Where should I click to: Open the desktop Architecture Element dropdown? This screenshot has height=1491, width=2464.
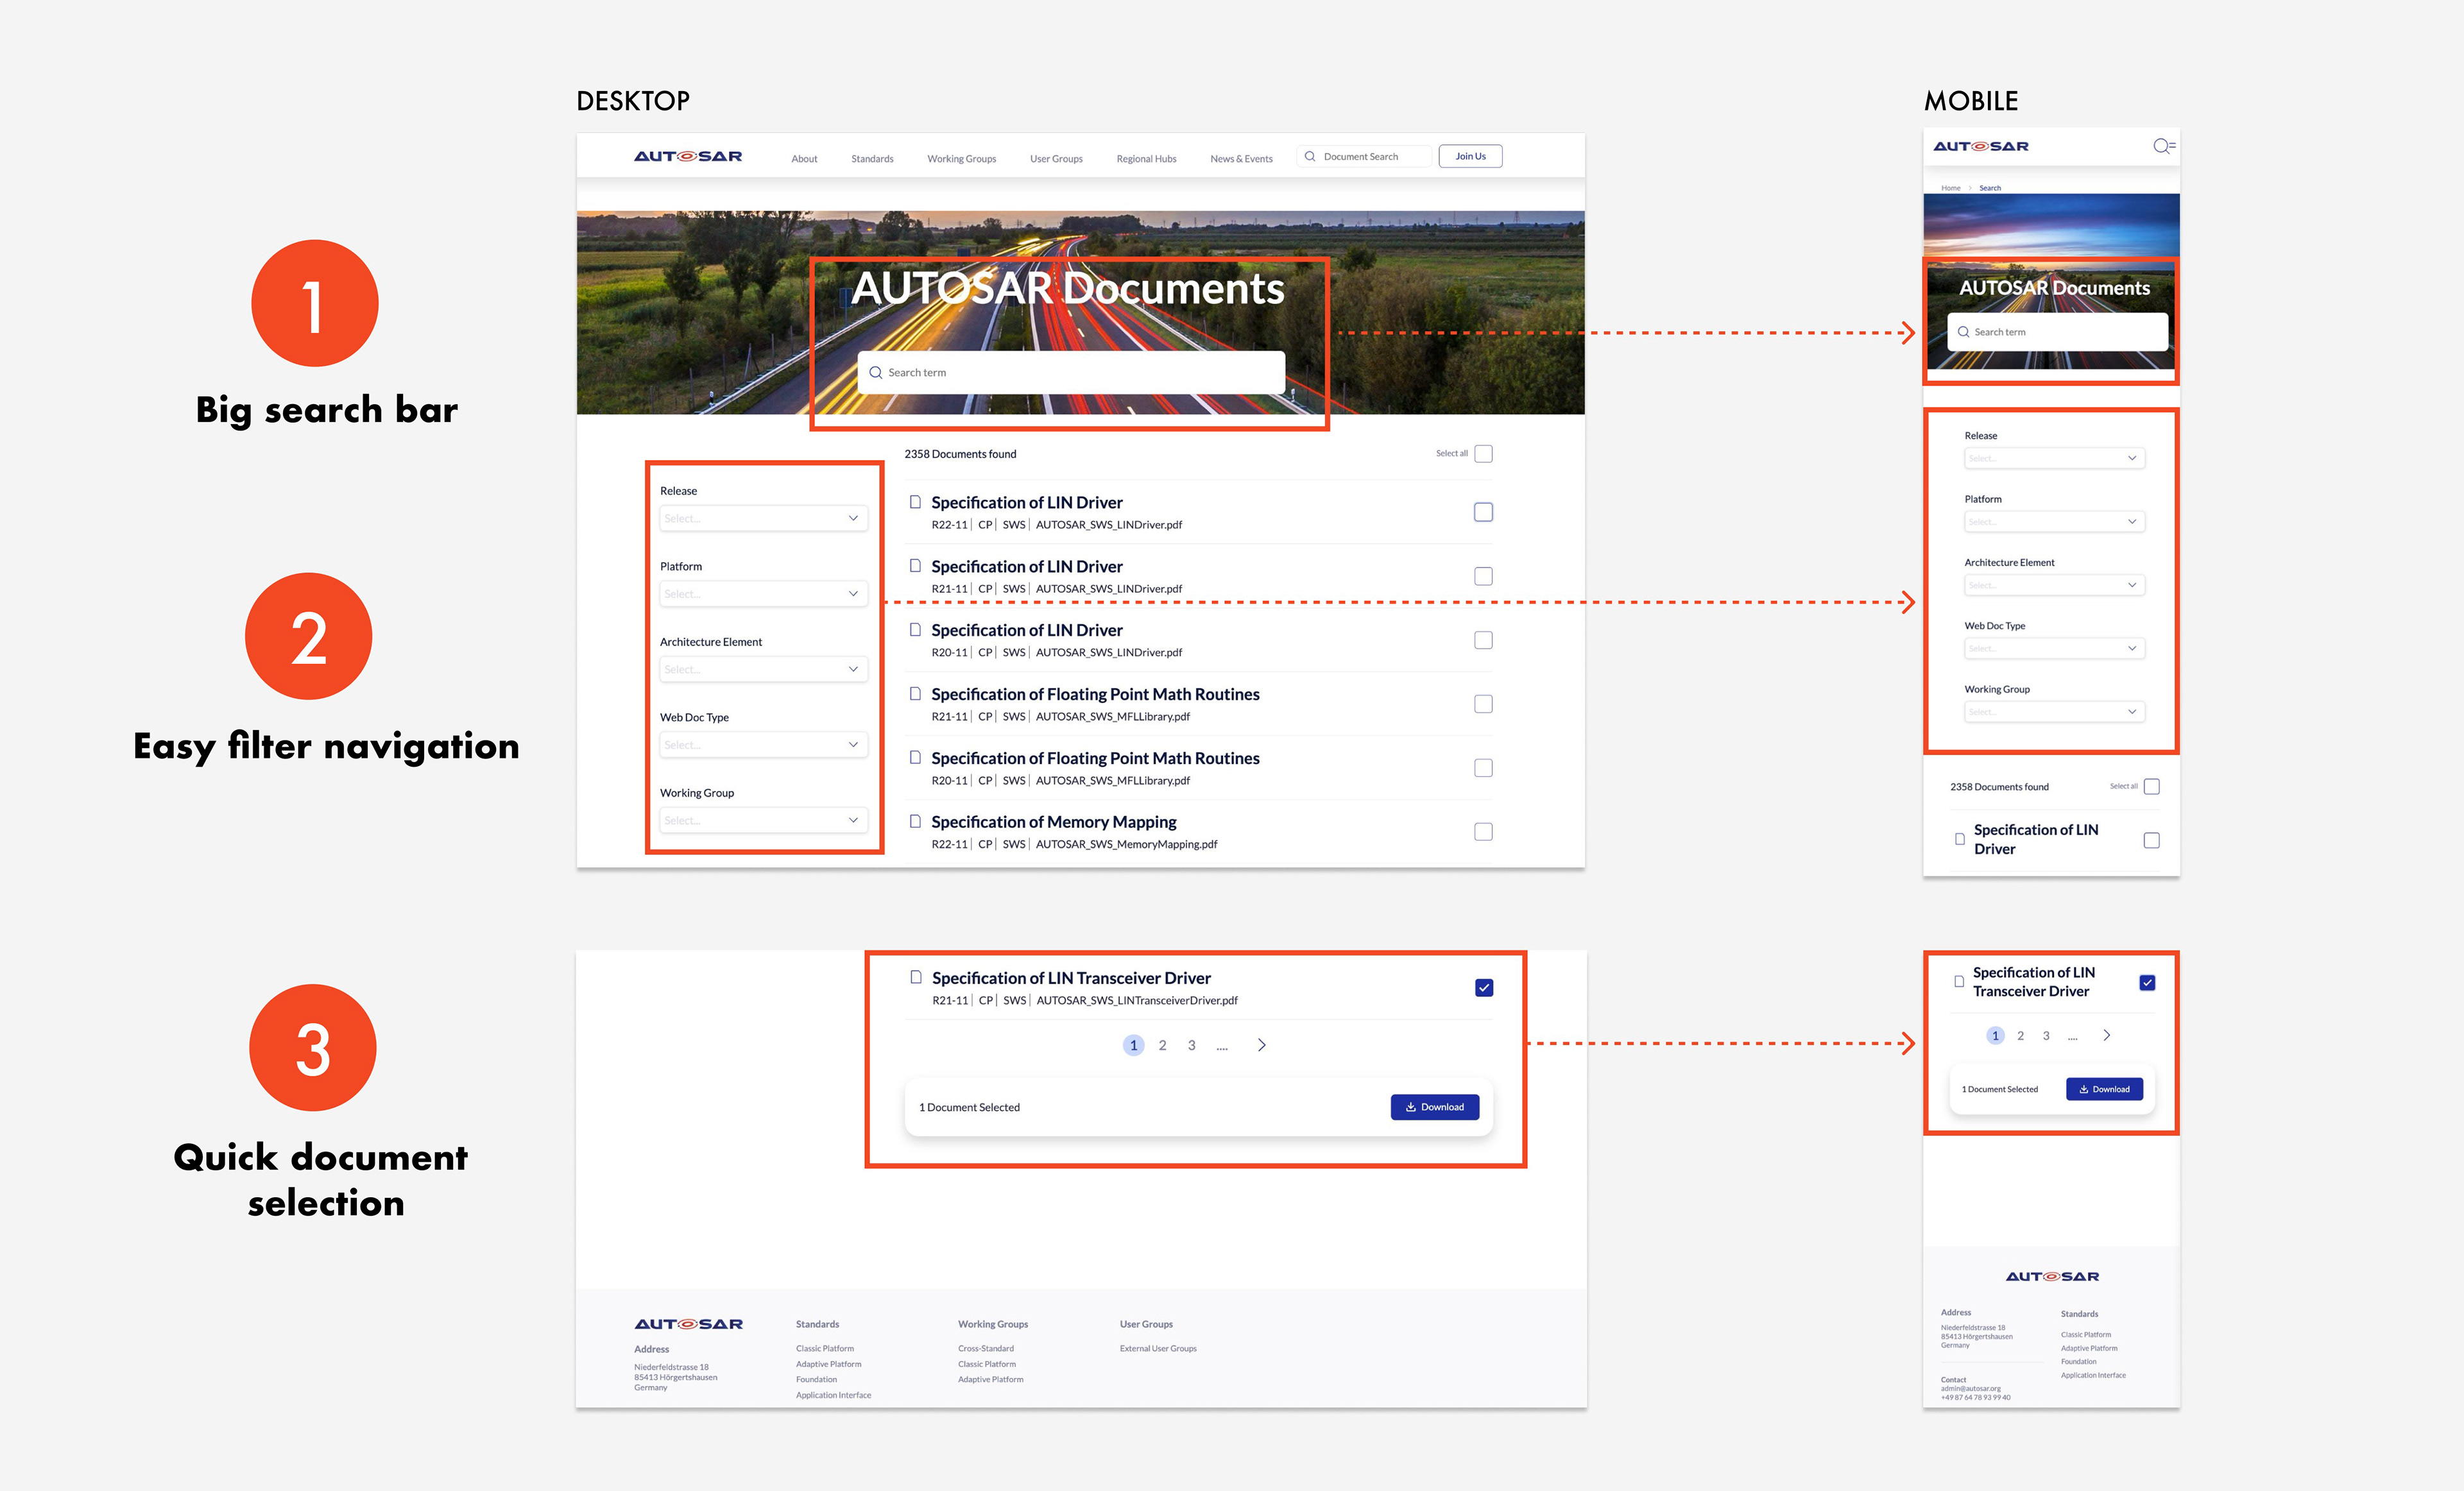coord(763,669)
